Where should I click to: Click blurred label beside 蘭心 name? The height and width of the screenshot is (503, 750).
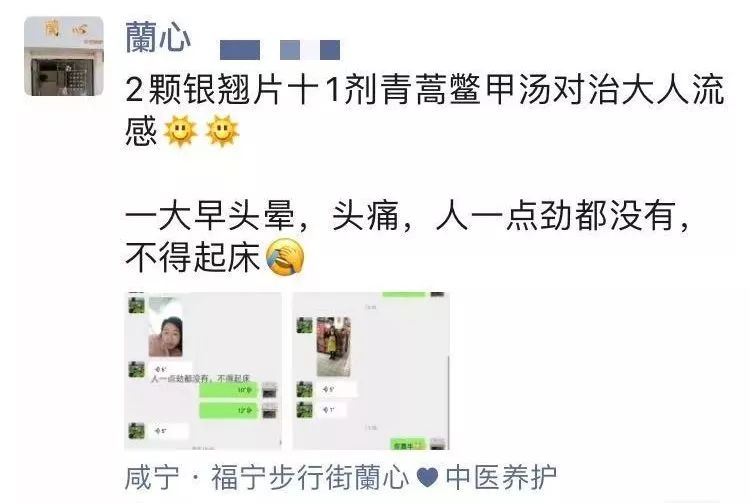pos(280,50)
